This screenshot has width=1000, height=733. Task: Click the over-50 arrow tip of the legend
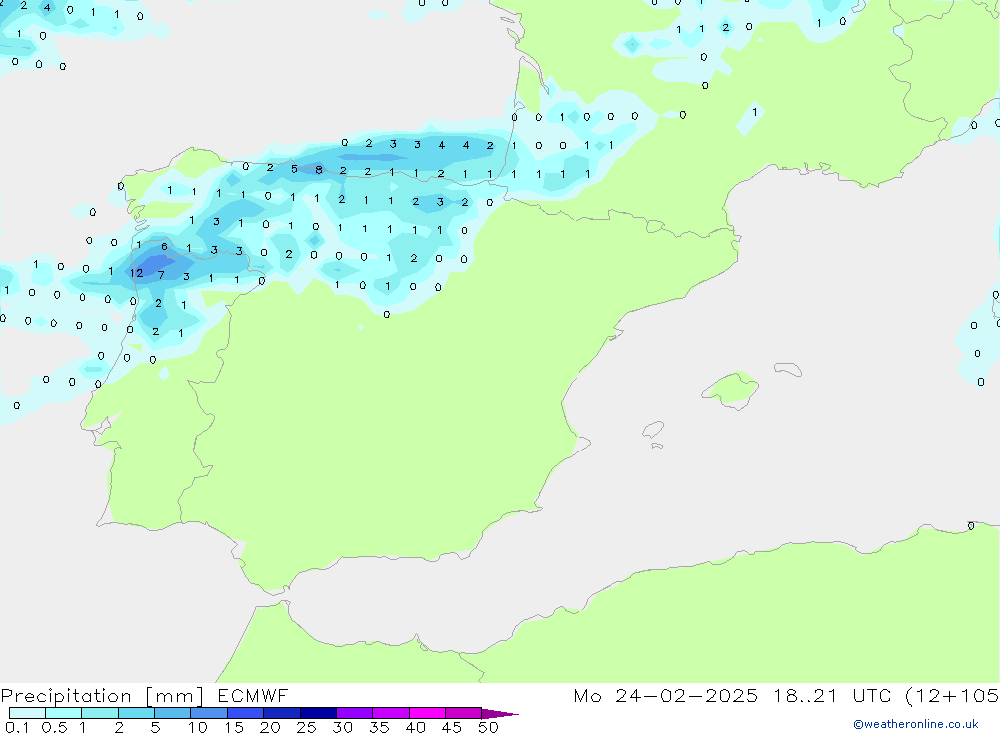(x=500, y=714)
